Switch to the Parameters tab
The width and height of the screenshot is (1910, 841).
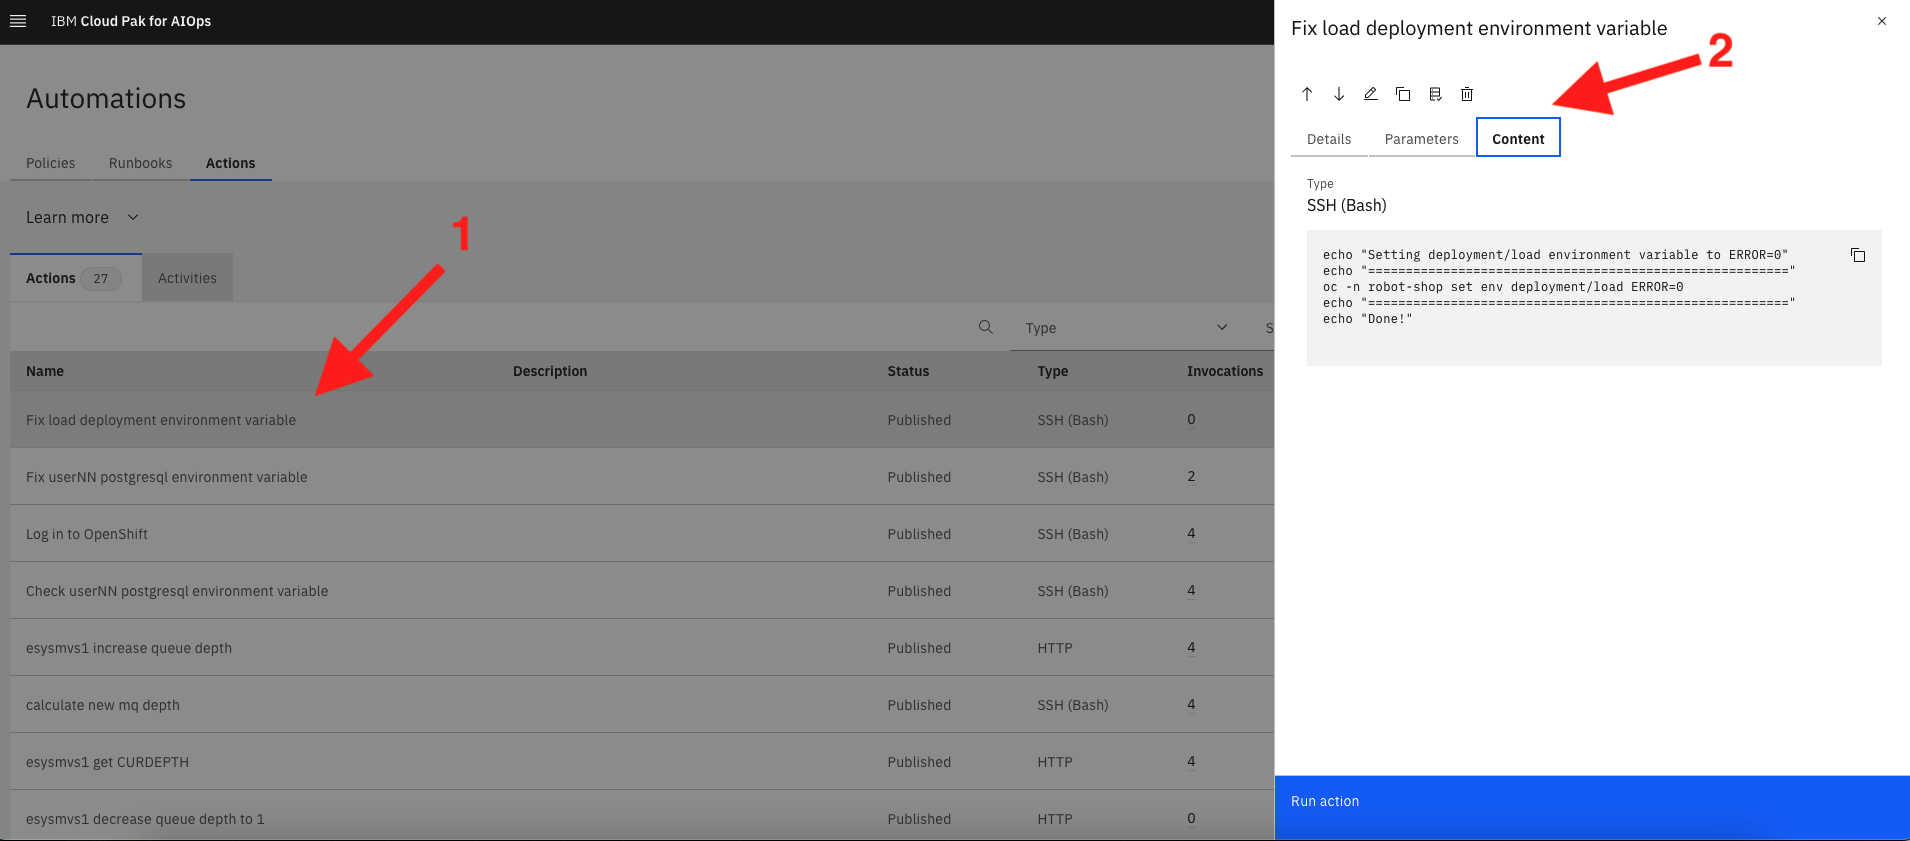point(1421,139)
